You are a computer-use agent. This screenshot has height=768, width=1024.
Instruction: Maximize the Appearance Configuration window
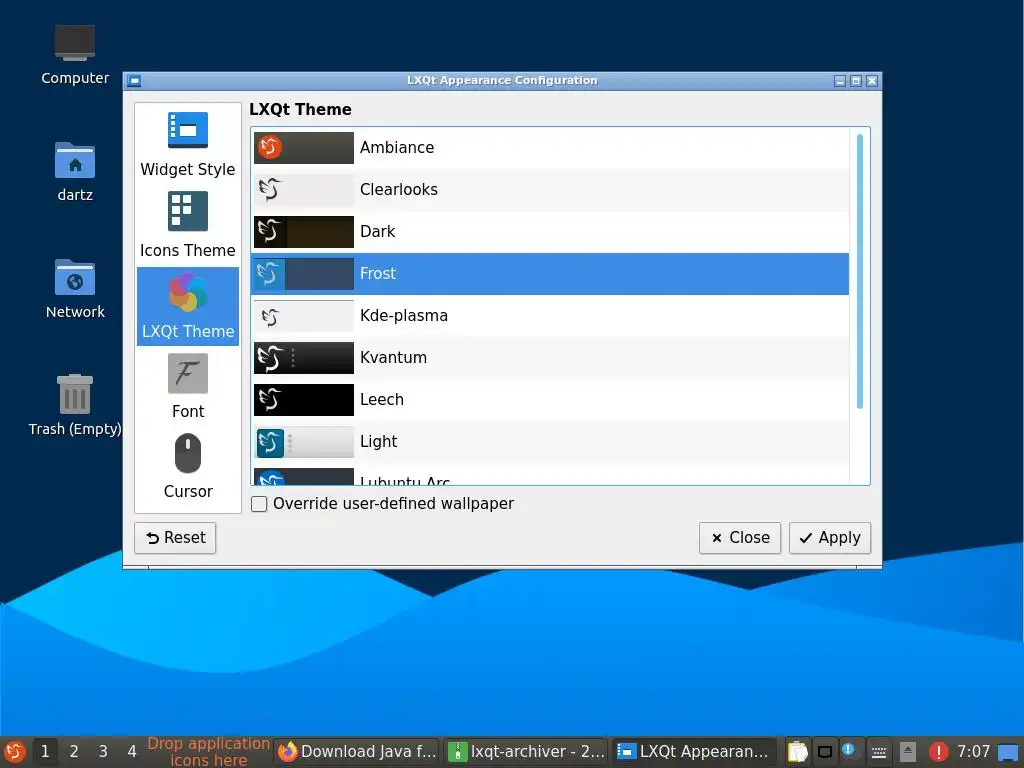click(x=856, y=81)
